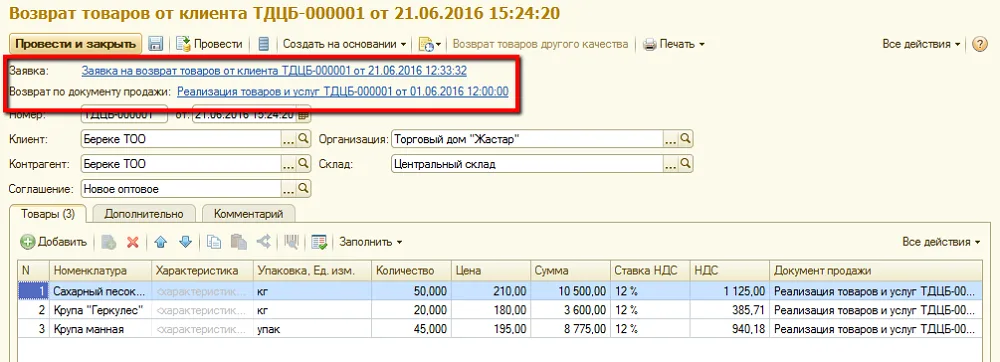Click the Провести и закрыть button
Image resolution: width=1000 pixels, height=362 pixels.
(x=75, y=44)
